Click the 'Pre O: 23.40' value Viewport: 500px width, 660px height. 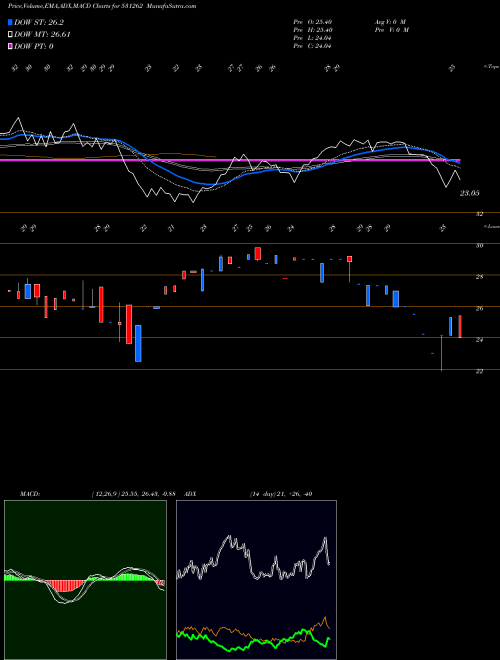(313, 22)
